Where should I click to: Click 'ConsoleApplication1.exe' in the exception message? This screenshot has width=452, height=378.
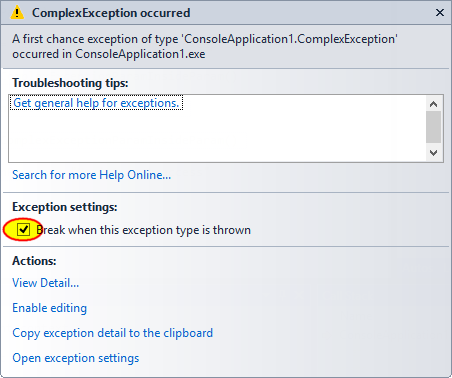click(140, 54)
